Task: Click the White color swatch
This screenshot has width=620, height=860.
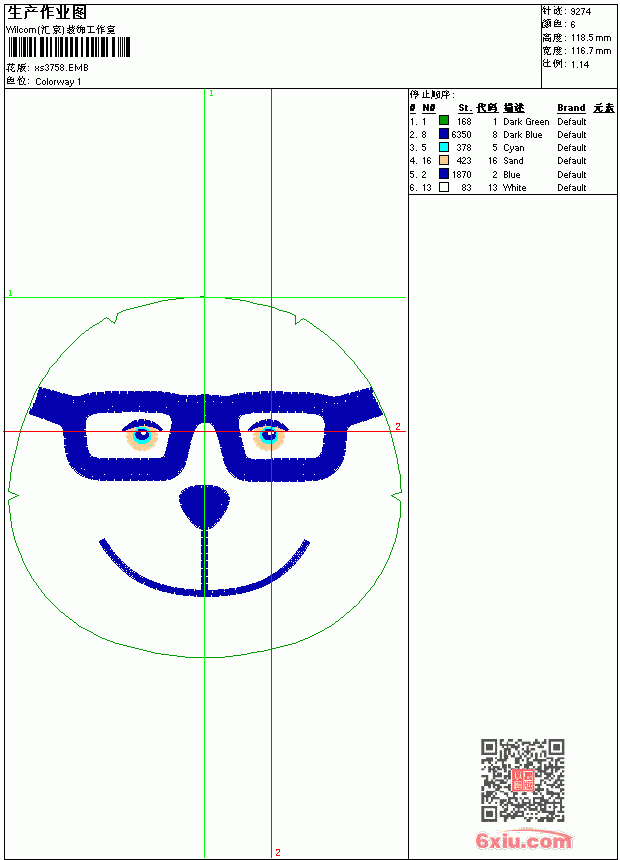Action: click(x=444, y=187)
